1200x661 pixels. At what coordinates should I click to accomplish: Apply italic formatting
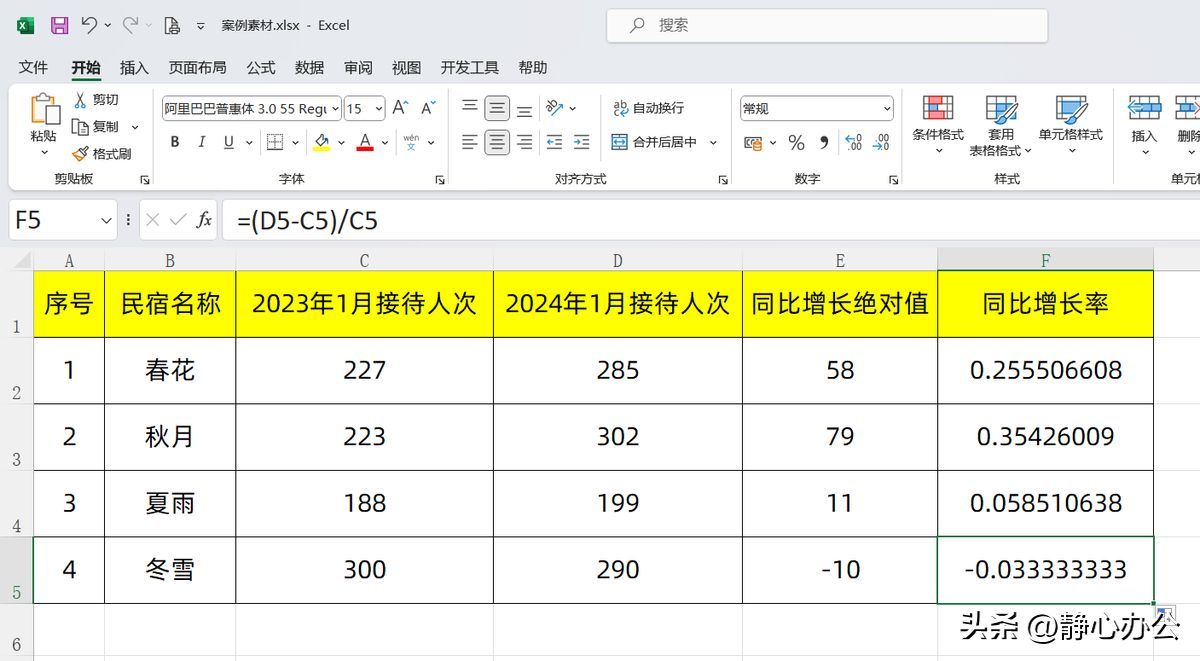(x=201, y=142)
